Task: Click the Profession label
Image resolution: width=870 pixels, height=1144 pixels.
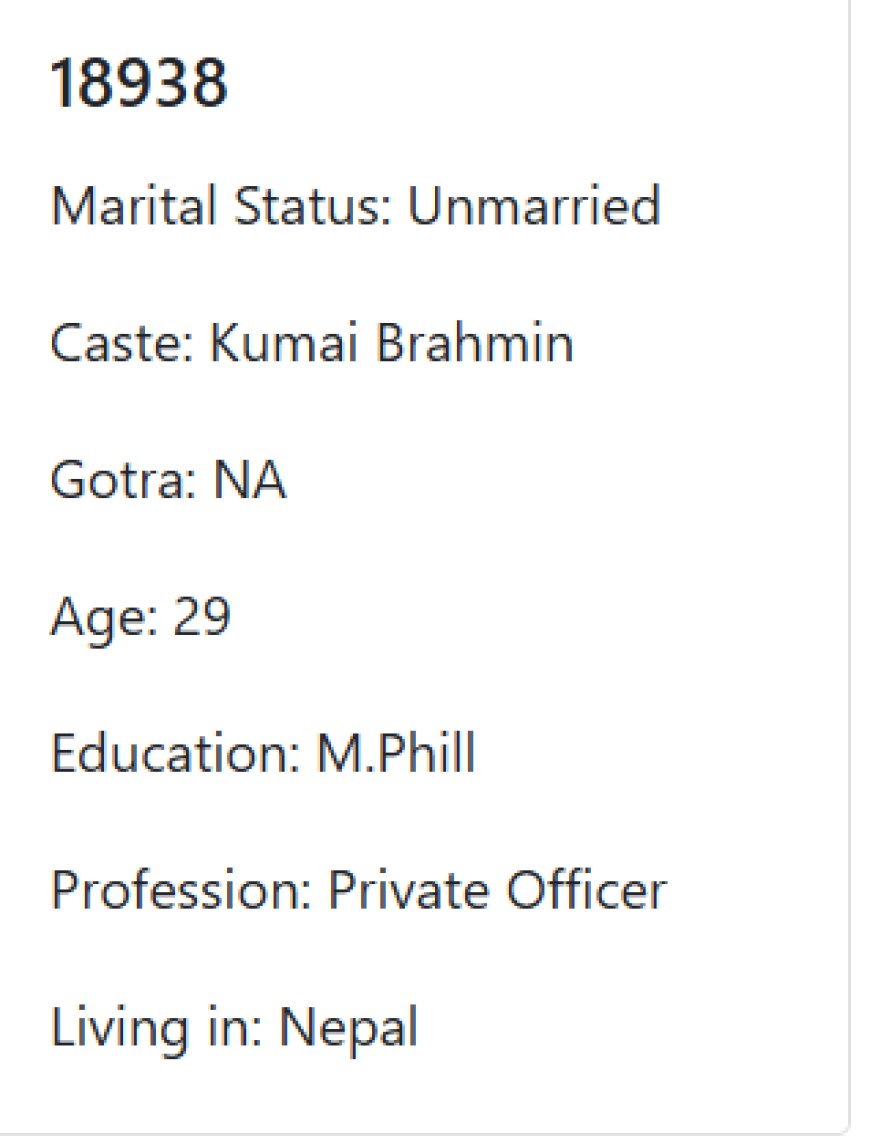Action: point(182,890)
